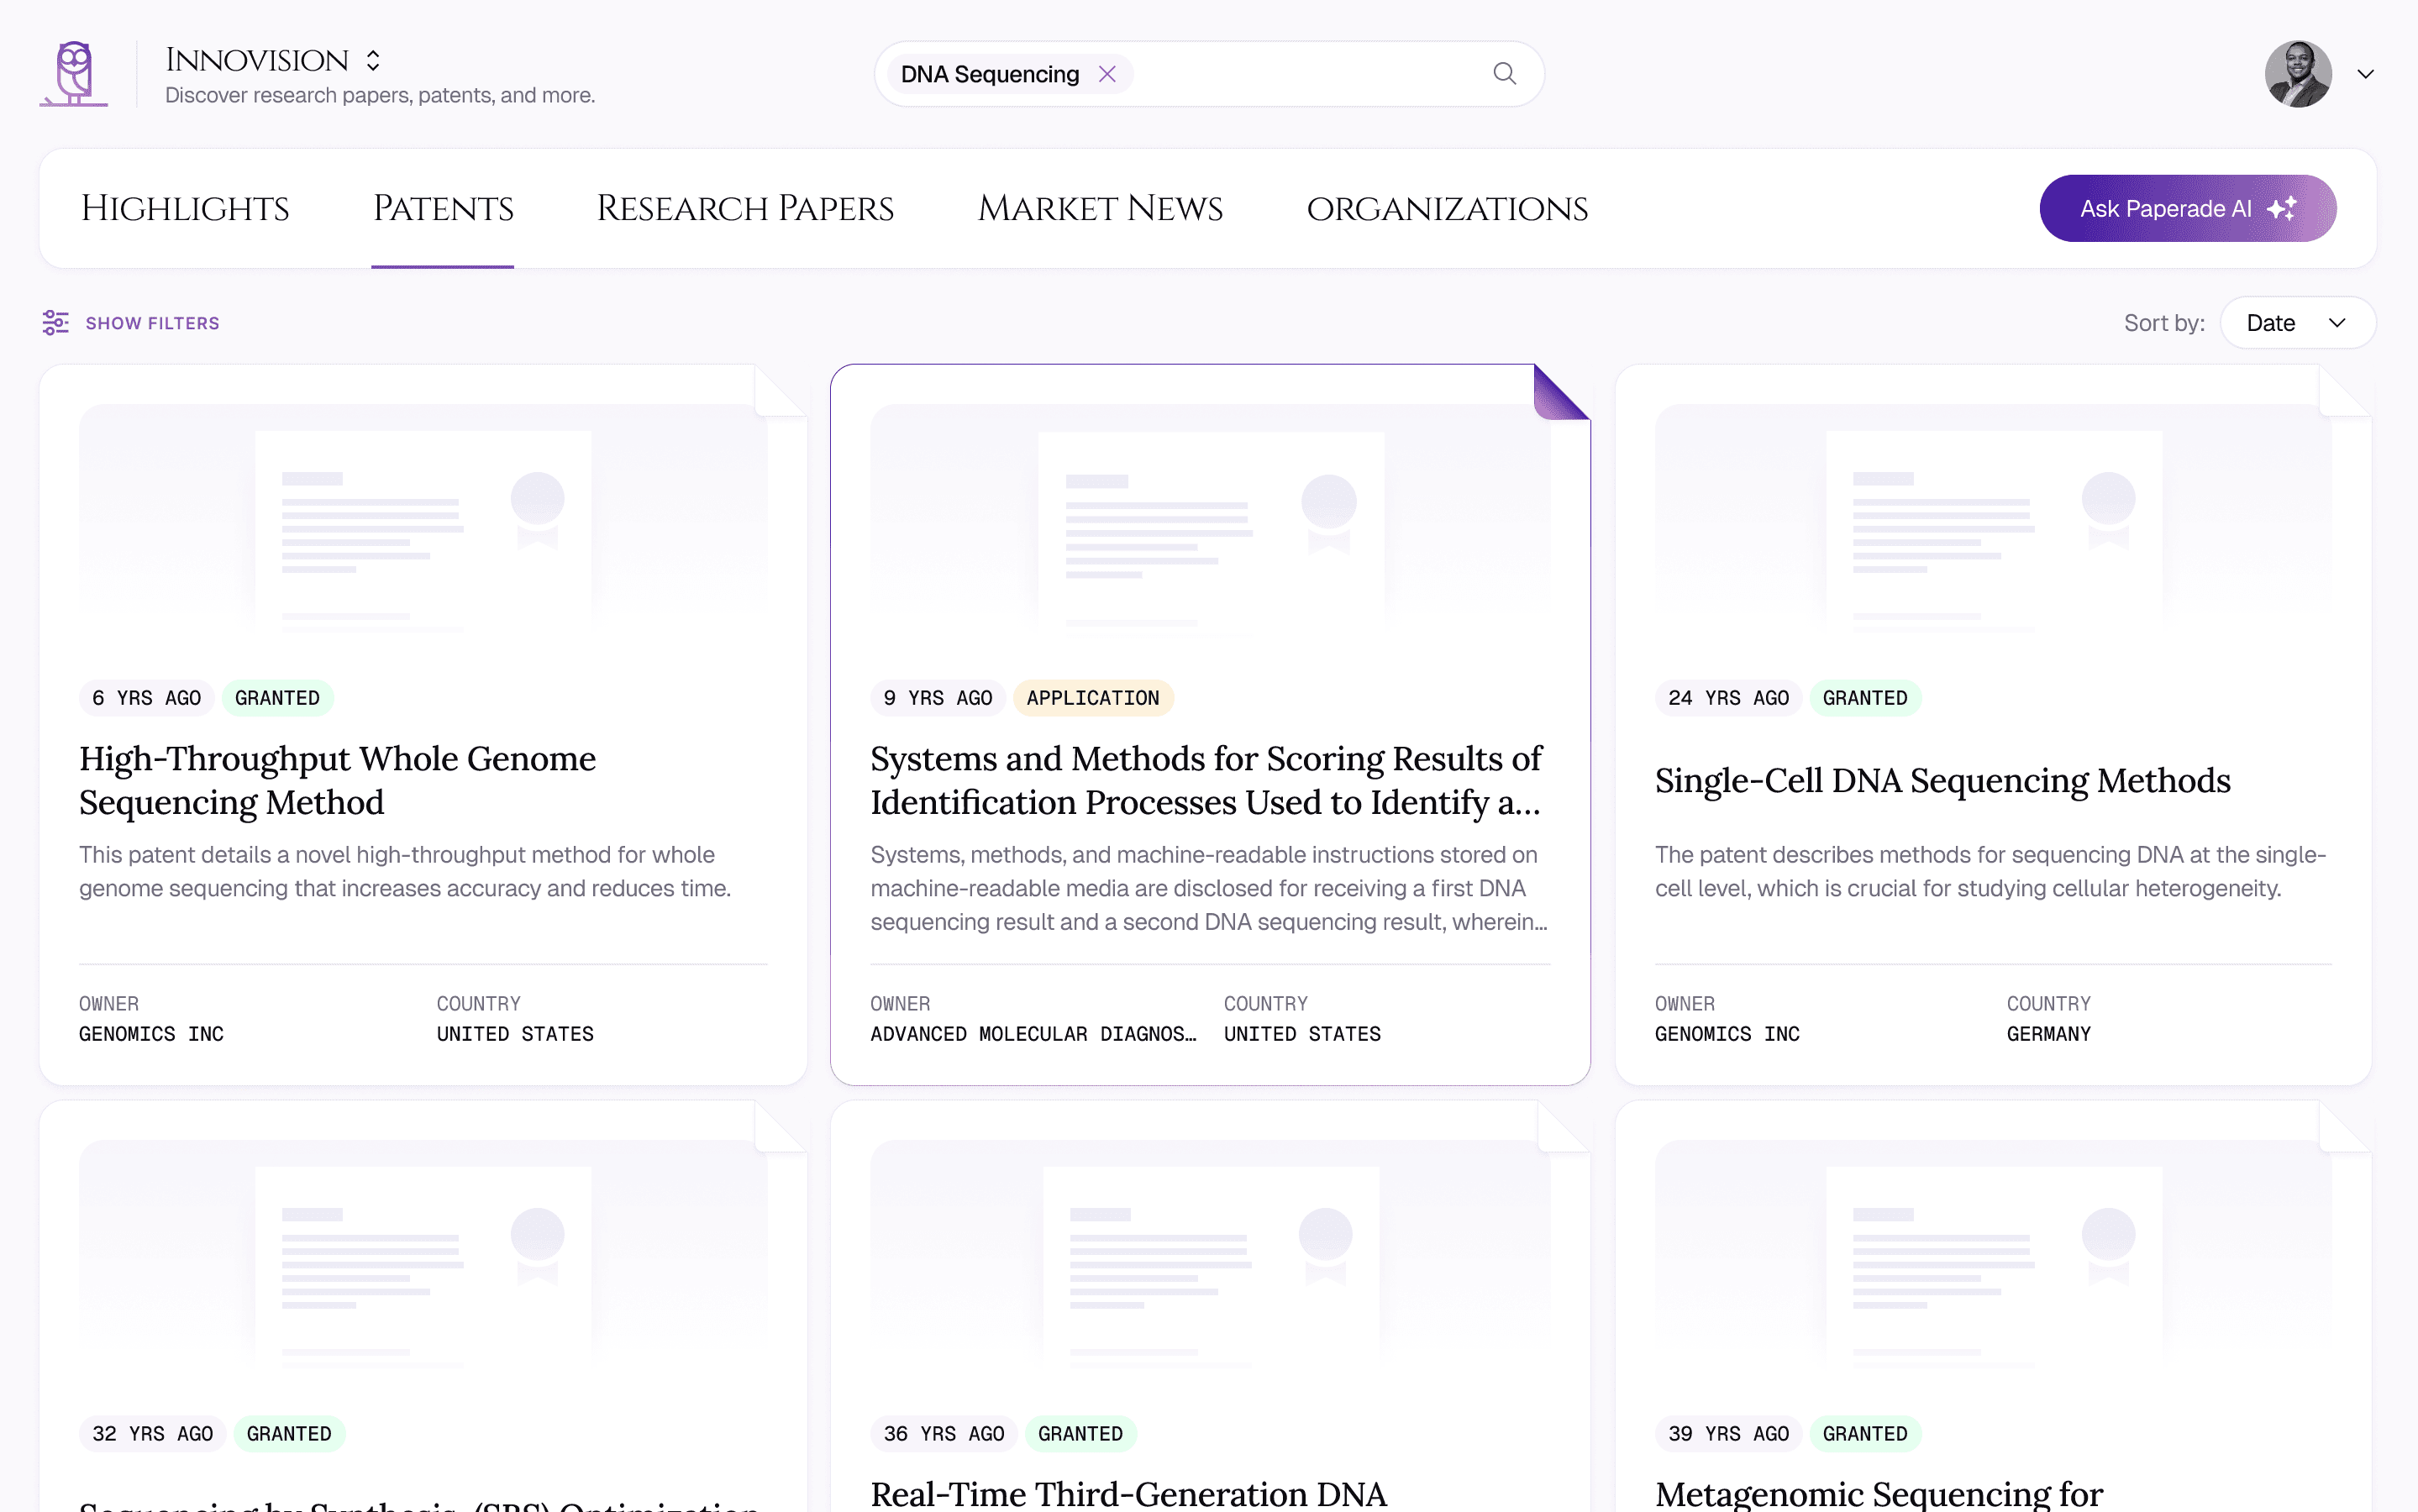The width and height of the screenshot is (2418, 1512).
Task: Remove the DNA Sequencing search tag
Action: [x=1107, y=74]
